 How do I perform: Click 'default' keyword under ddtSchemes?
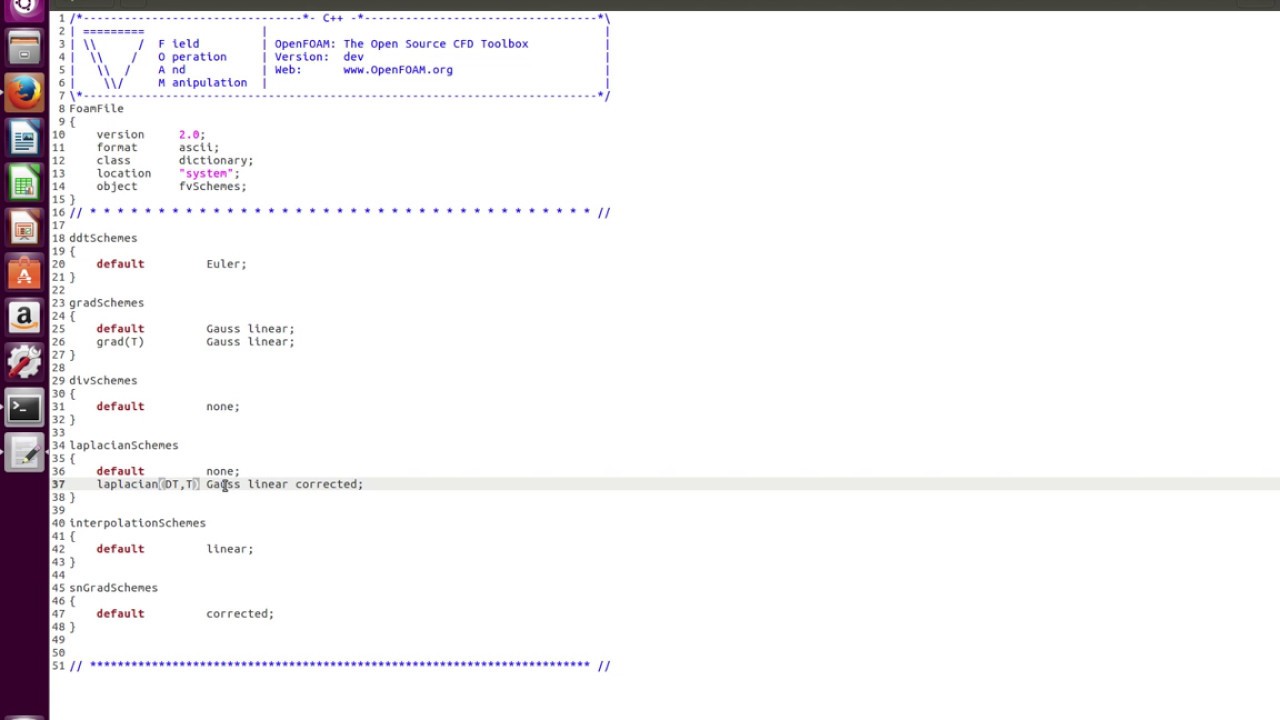tap(120, 264)
